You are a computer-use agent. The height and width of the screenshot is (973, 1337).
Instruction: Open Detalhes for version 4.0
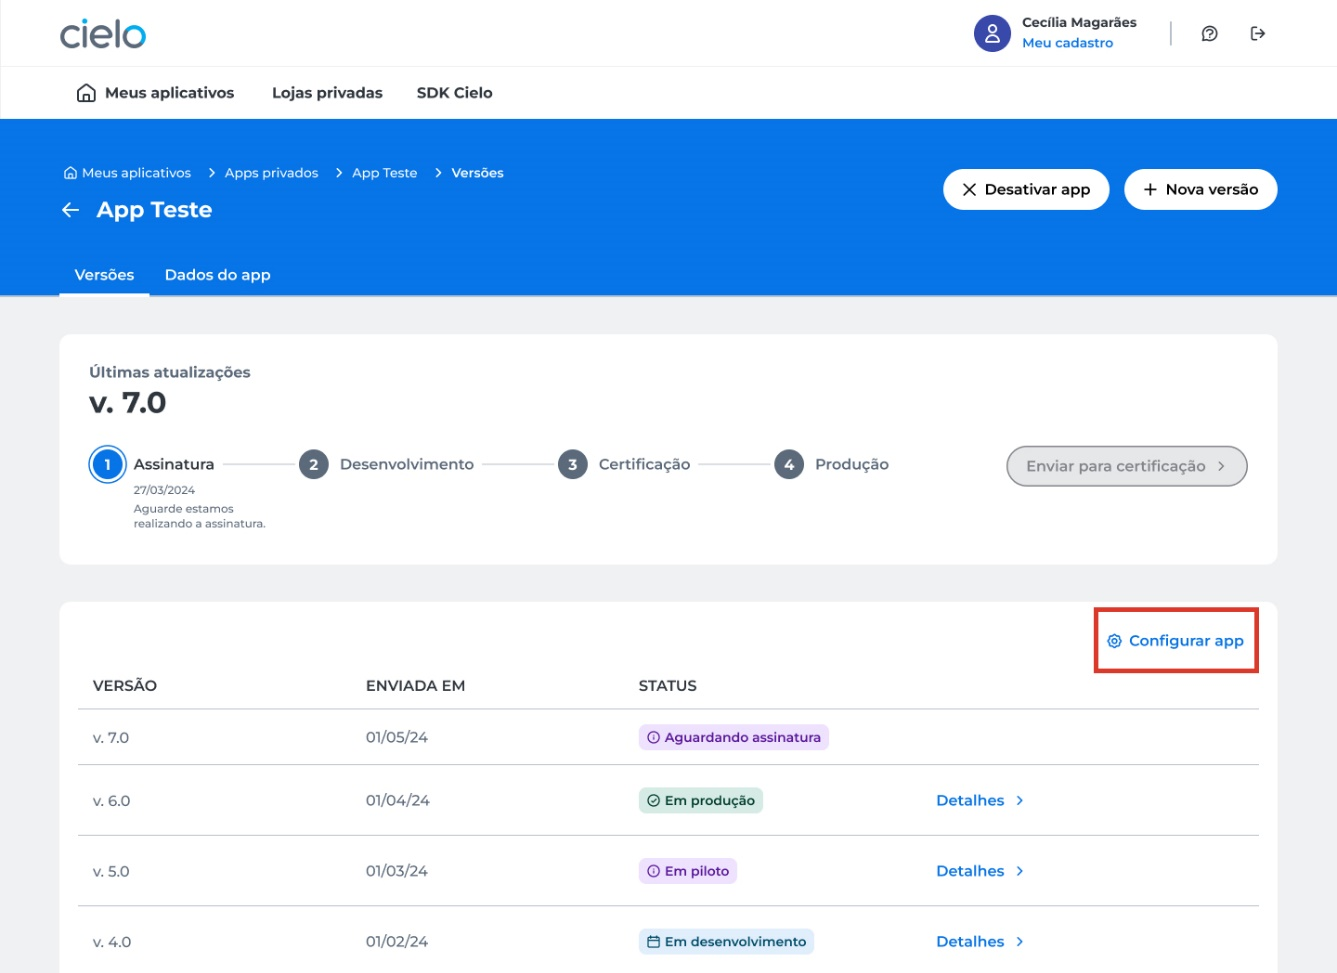[980, 942]
